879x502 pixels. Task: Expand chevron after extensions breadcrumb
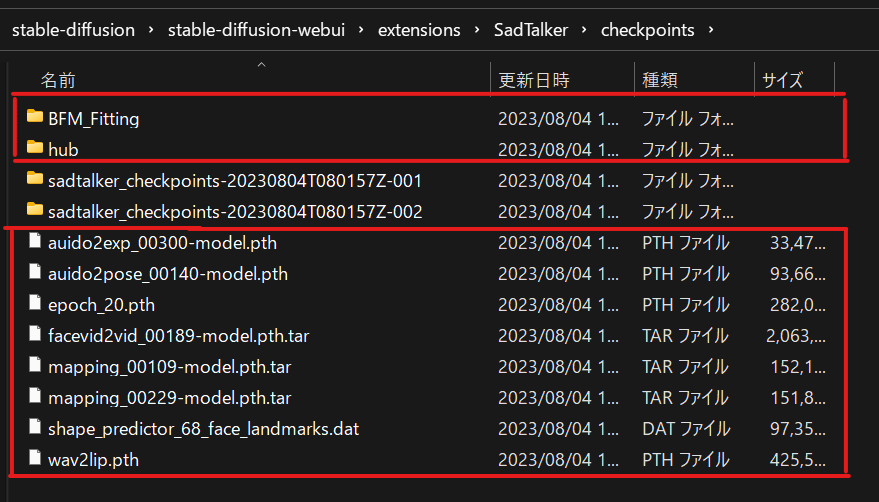click(x=476, y=30)
